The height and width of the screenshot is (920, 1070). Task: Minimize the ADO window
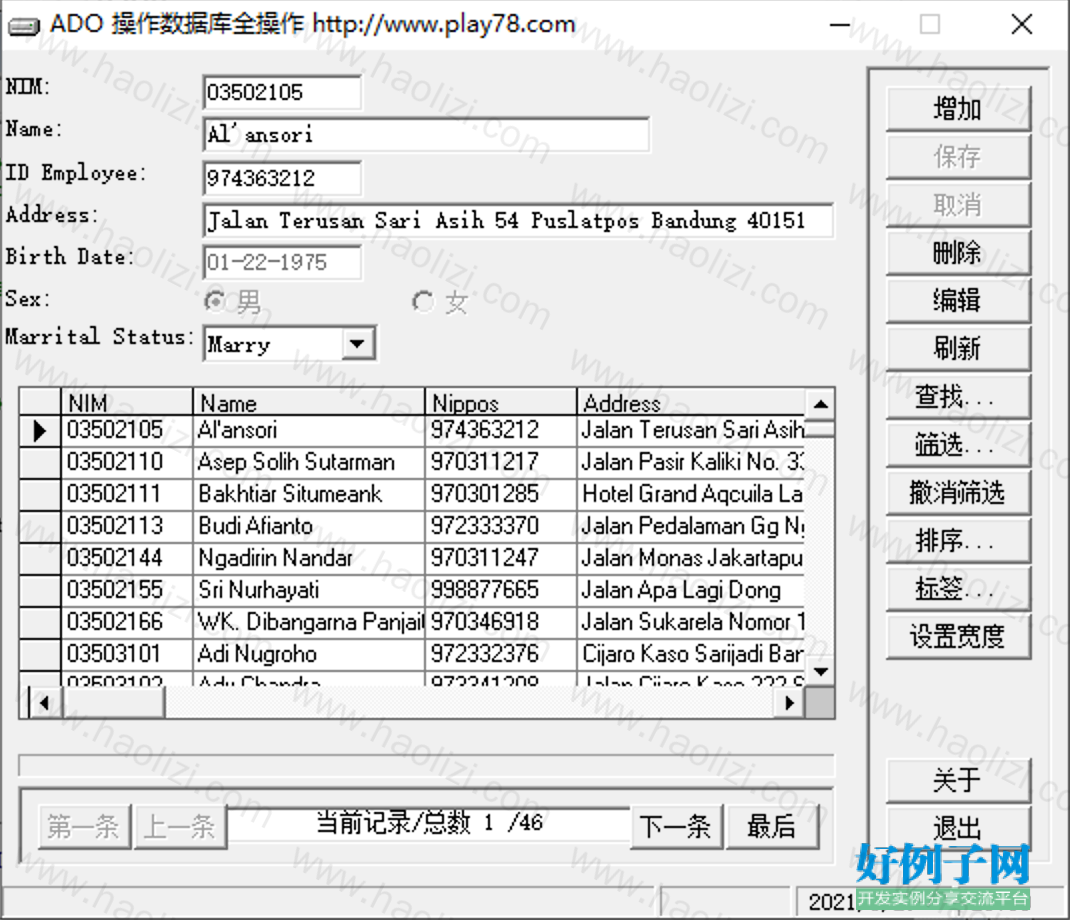tap(840, 25)
